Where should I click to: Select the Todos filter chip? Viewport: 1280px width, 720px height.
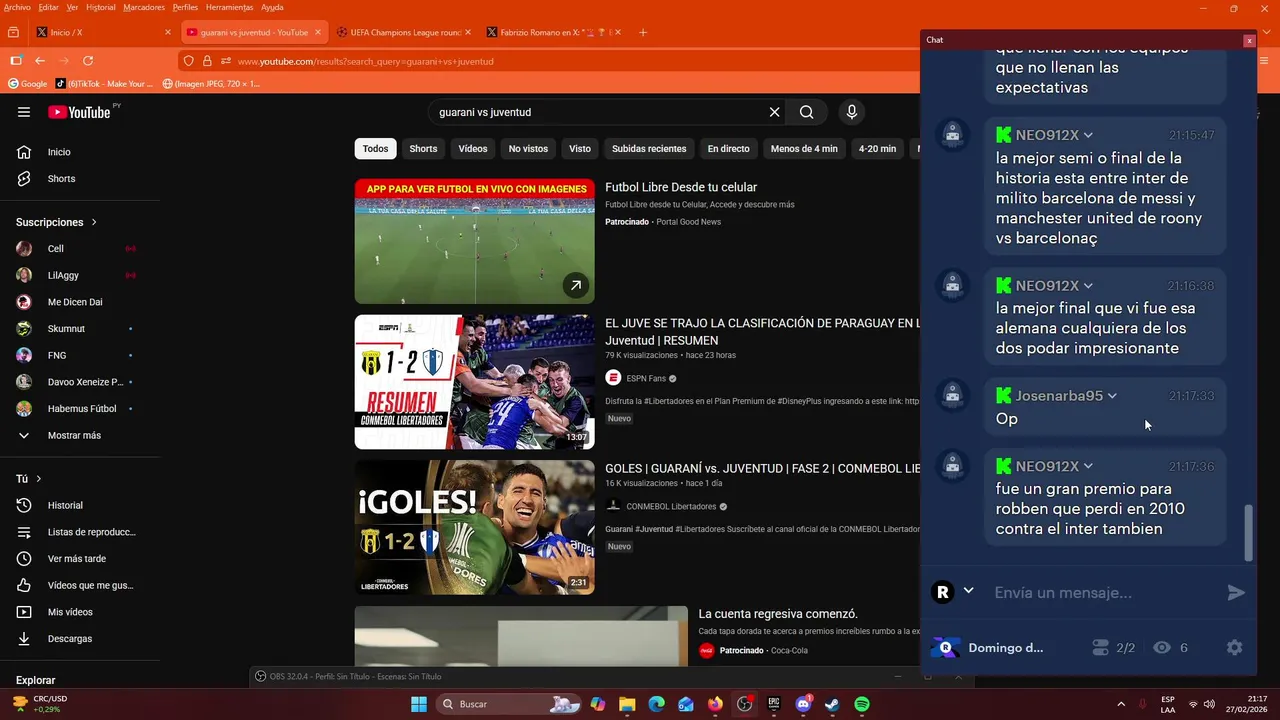375,149
